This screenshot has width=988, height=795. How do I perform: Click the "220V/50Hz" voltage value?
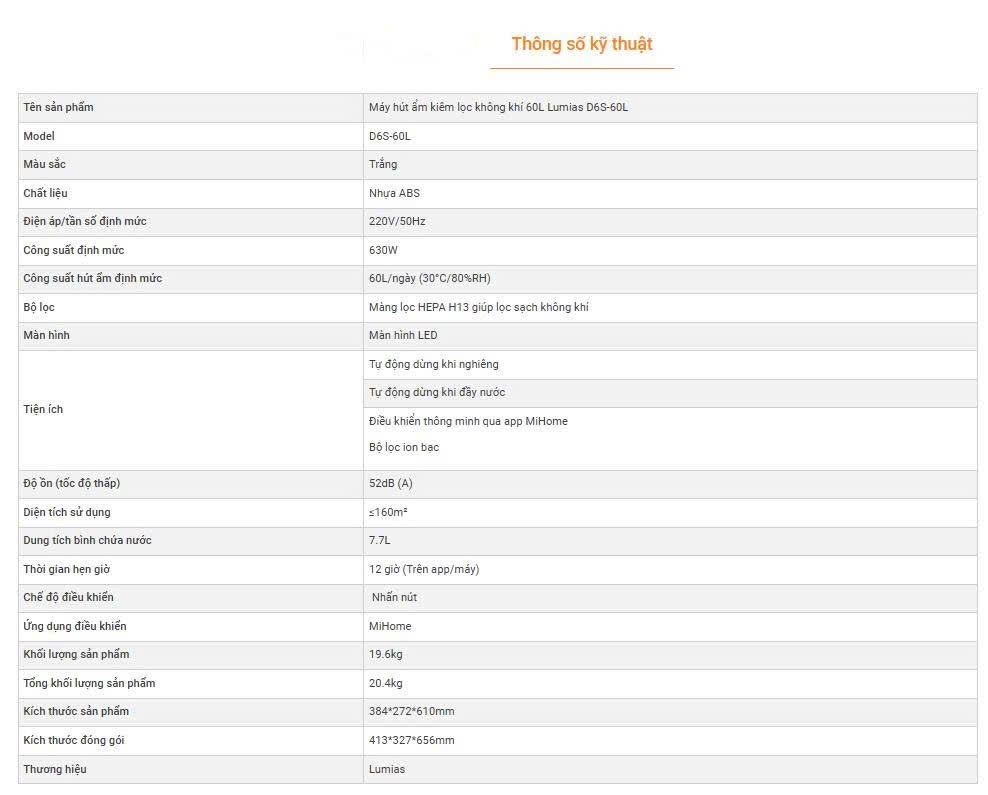[397, 221]
